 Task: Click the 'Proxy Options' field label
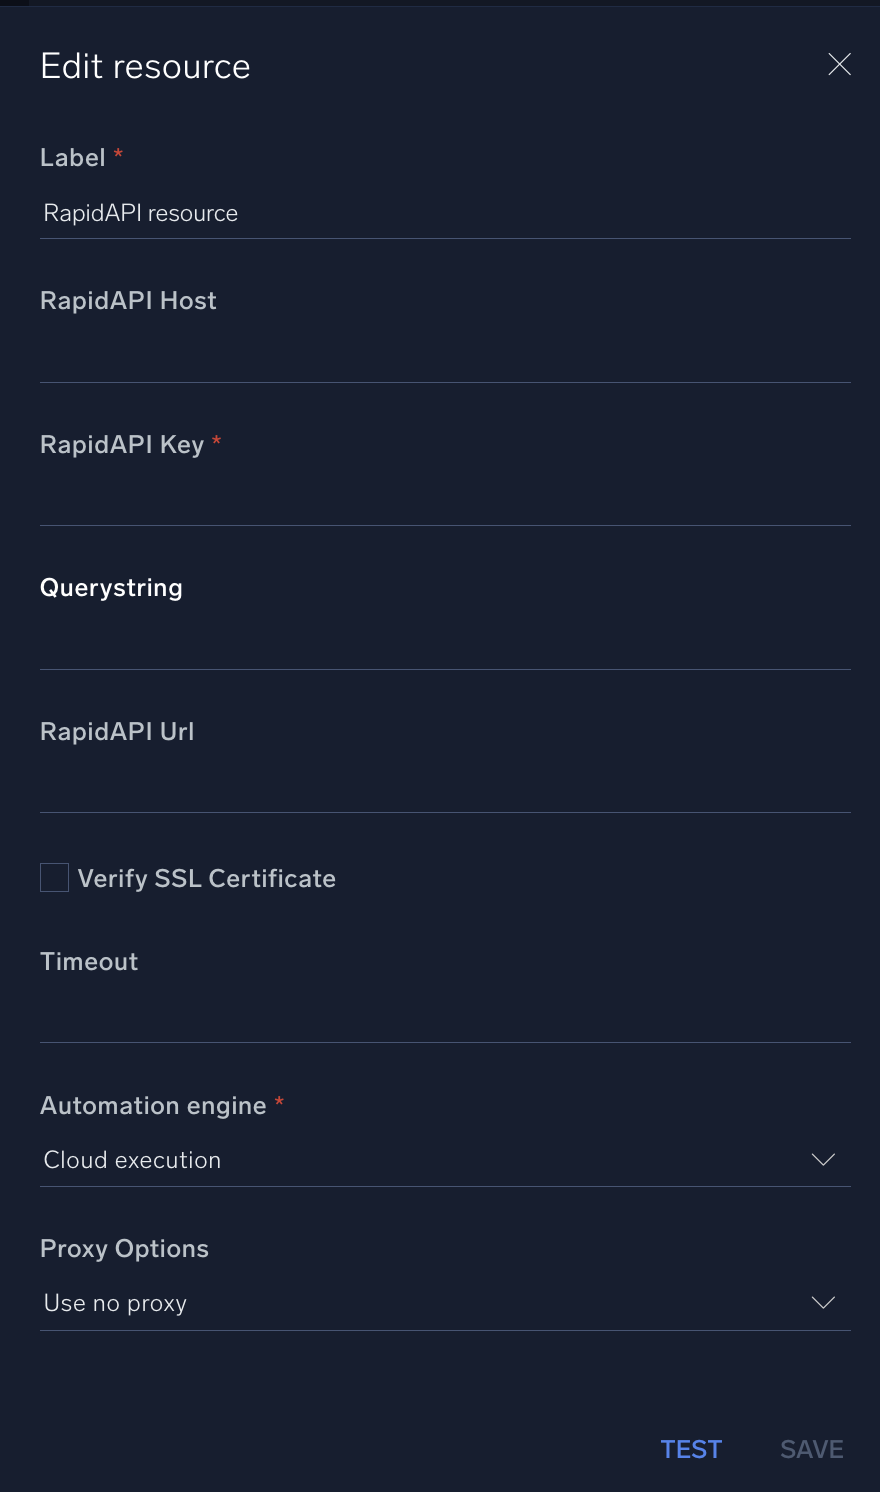click(124, 1249)
